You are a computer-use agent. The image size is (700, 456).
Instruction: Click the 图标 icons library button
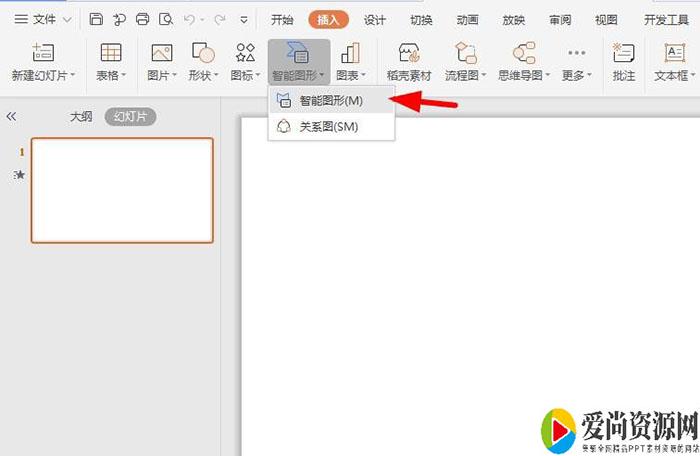pyautogui.click(x=245, y=53)
